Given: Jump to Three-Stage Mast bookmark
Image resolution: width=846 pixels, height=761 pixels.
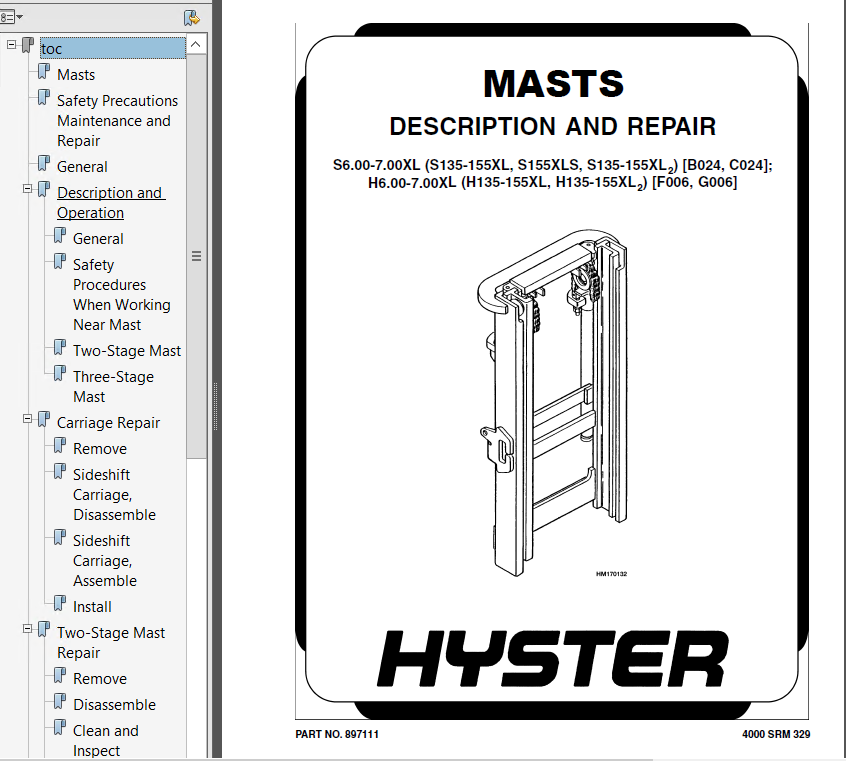Looking at the screenshot, I should tap(113, 387).
